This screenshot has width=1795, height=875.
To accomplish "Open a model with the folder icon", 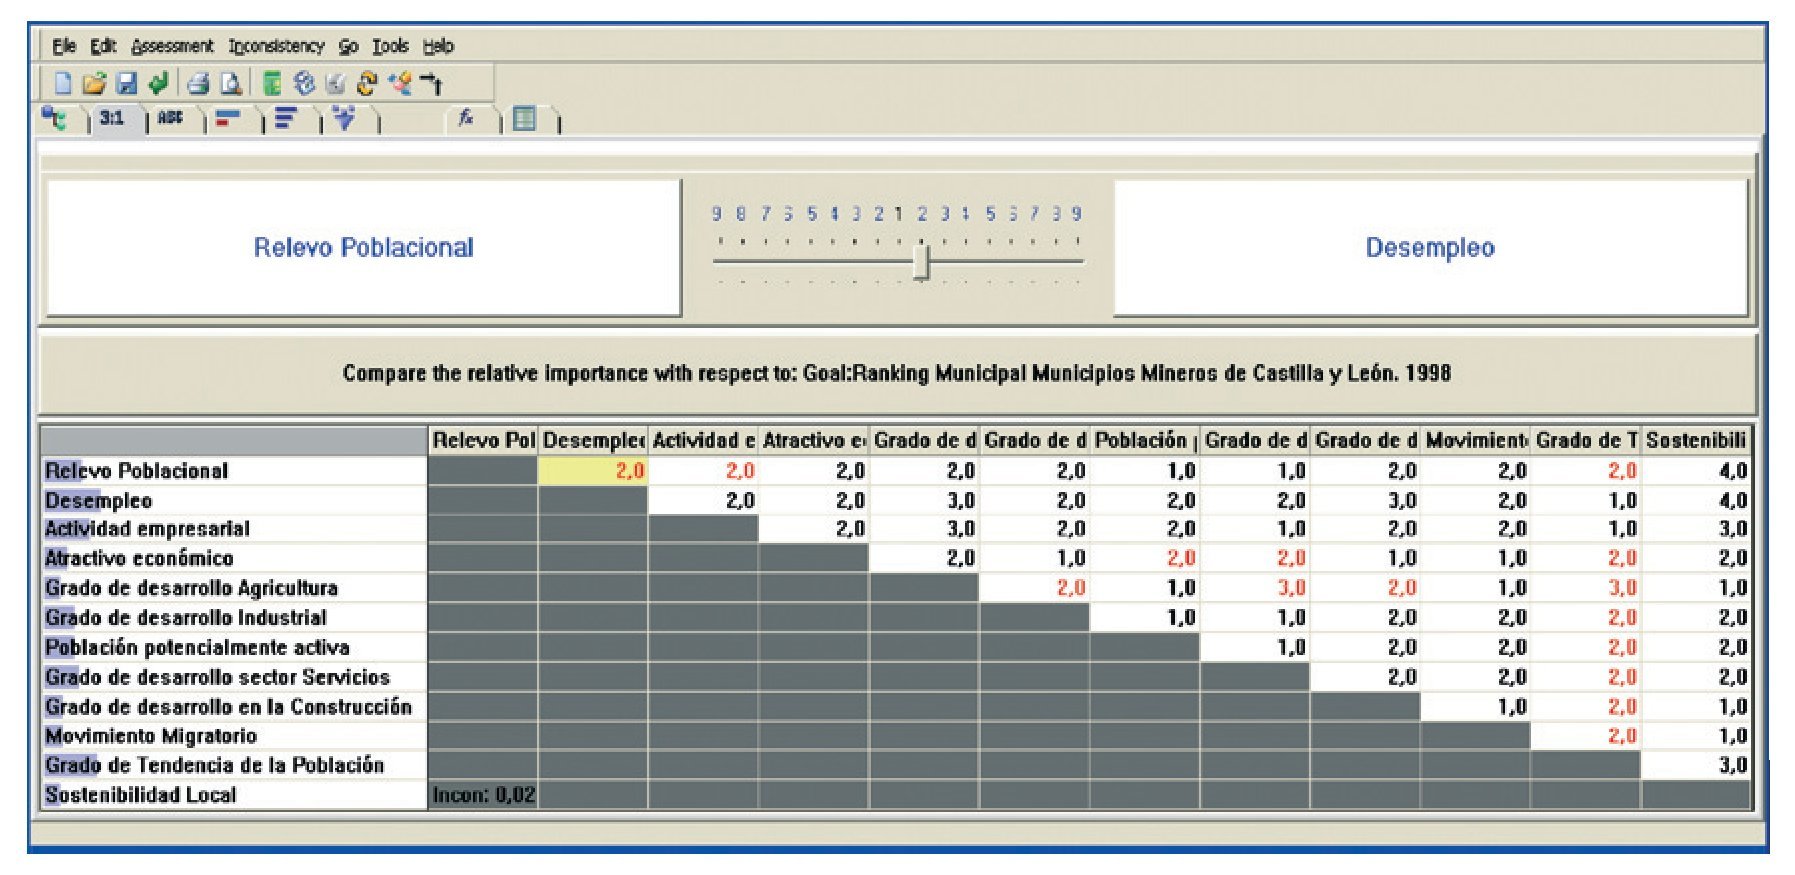I will pos(94,84).
